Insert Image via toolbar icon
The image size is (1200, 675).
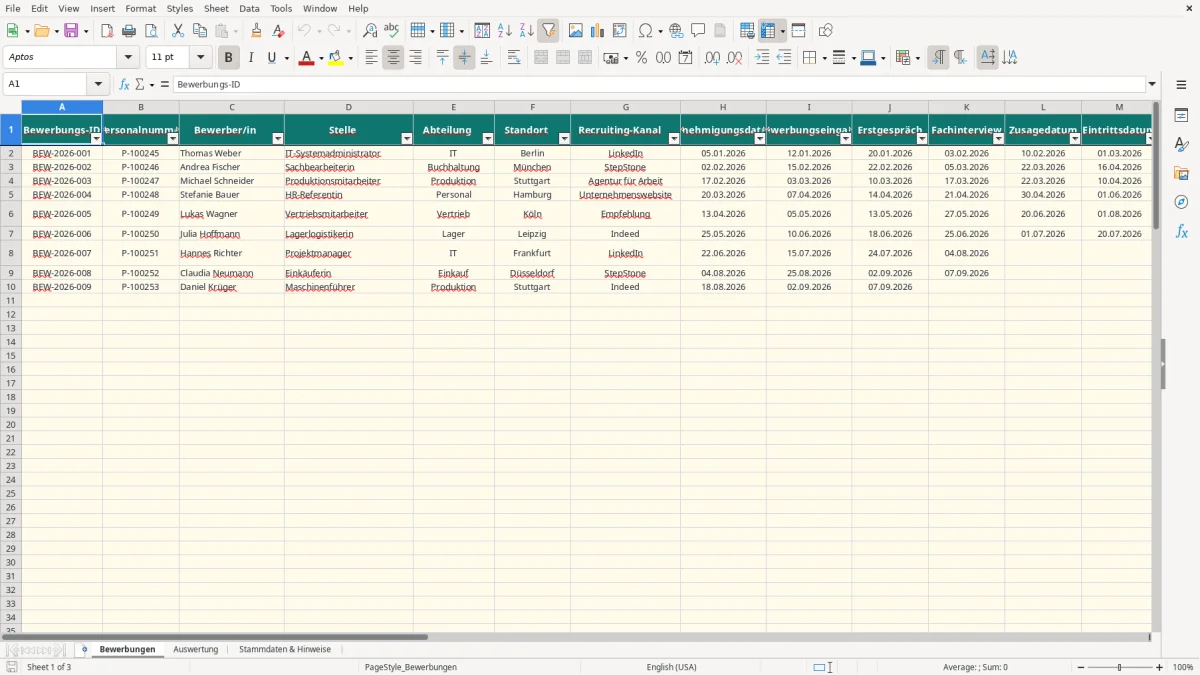point(576,31)
